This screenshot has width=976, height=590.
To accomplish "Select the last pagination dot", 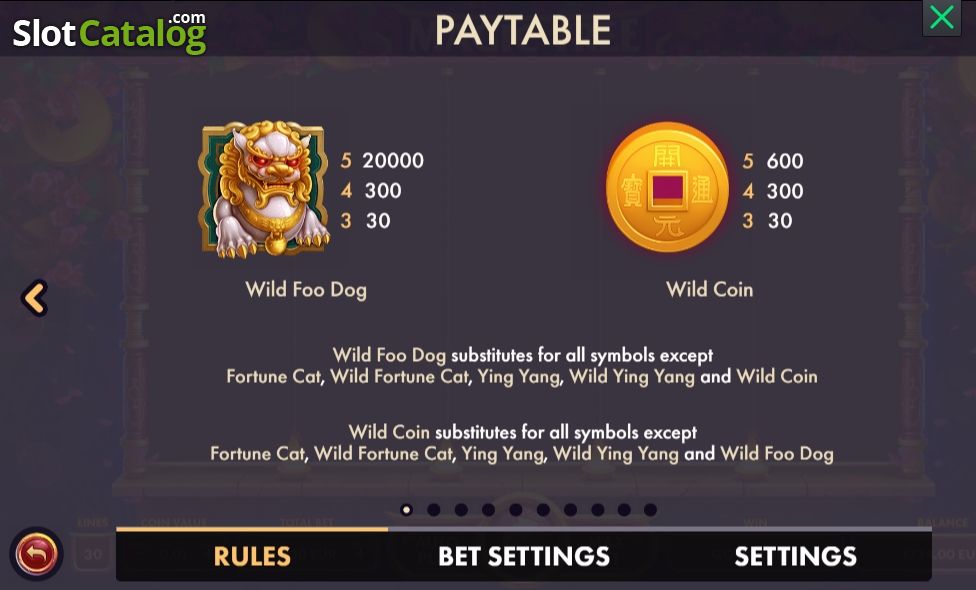I will (650, 510).
